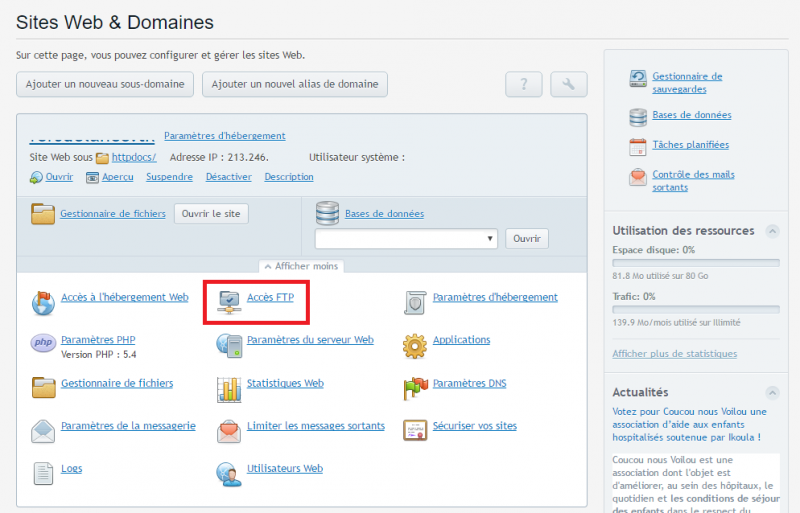The width and height of the screenshot is (800, 513).
Task: Click the Accès FTP icon
Action: 230,299
